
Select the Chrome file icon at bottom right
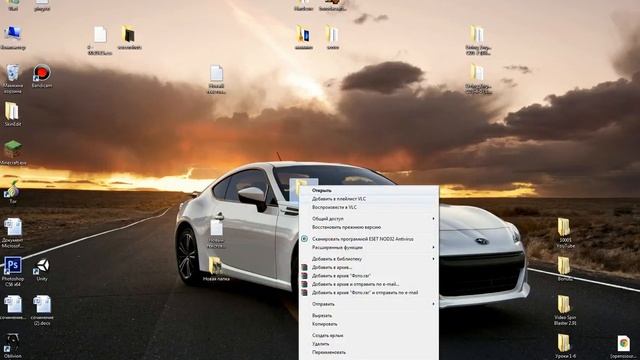(x=623, y=344)
